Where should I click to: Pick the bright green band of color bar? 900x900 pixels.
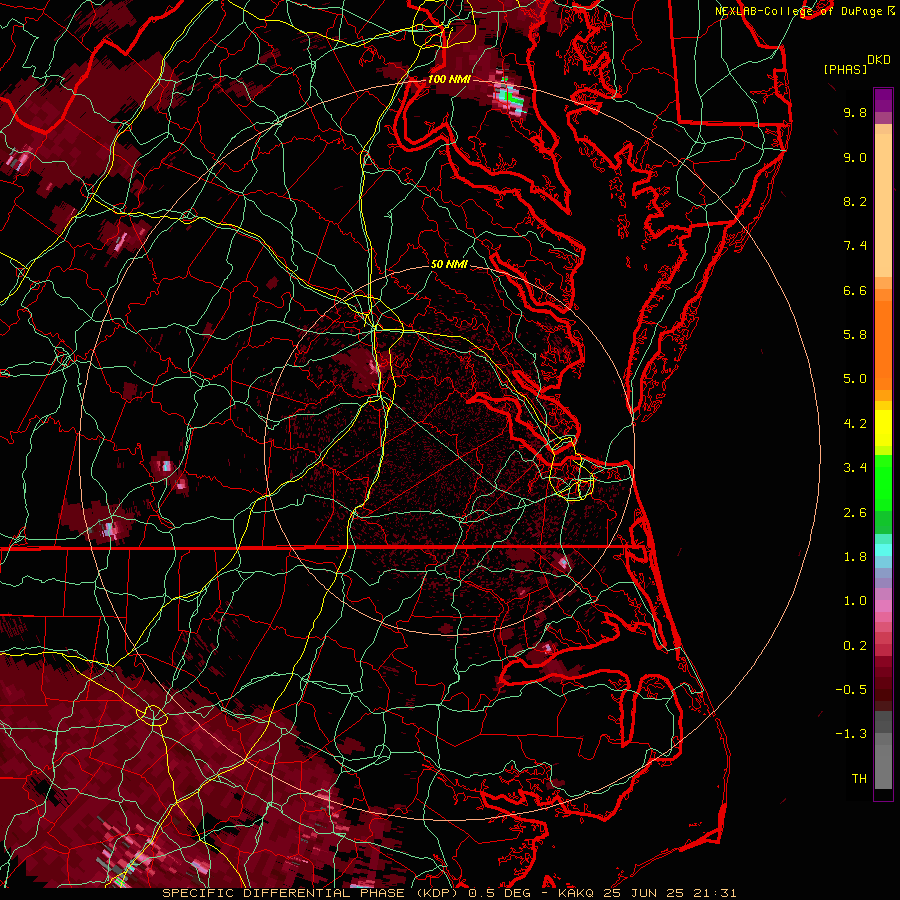(x=883, y=482)
